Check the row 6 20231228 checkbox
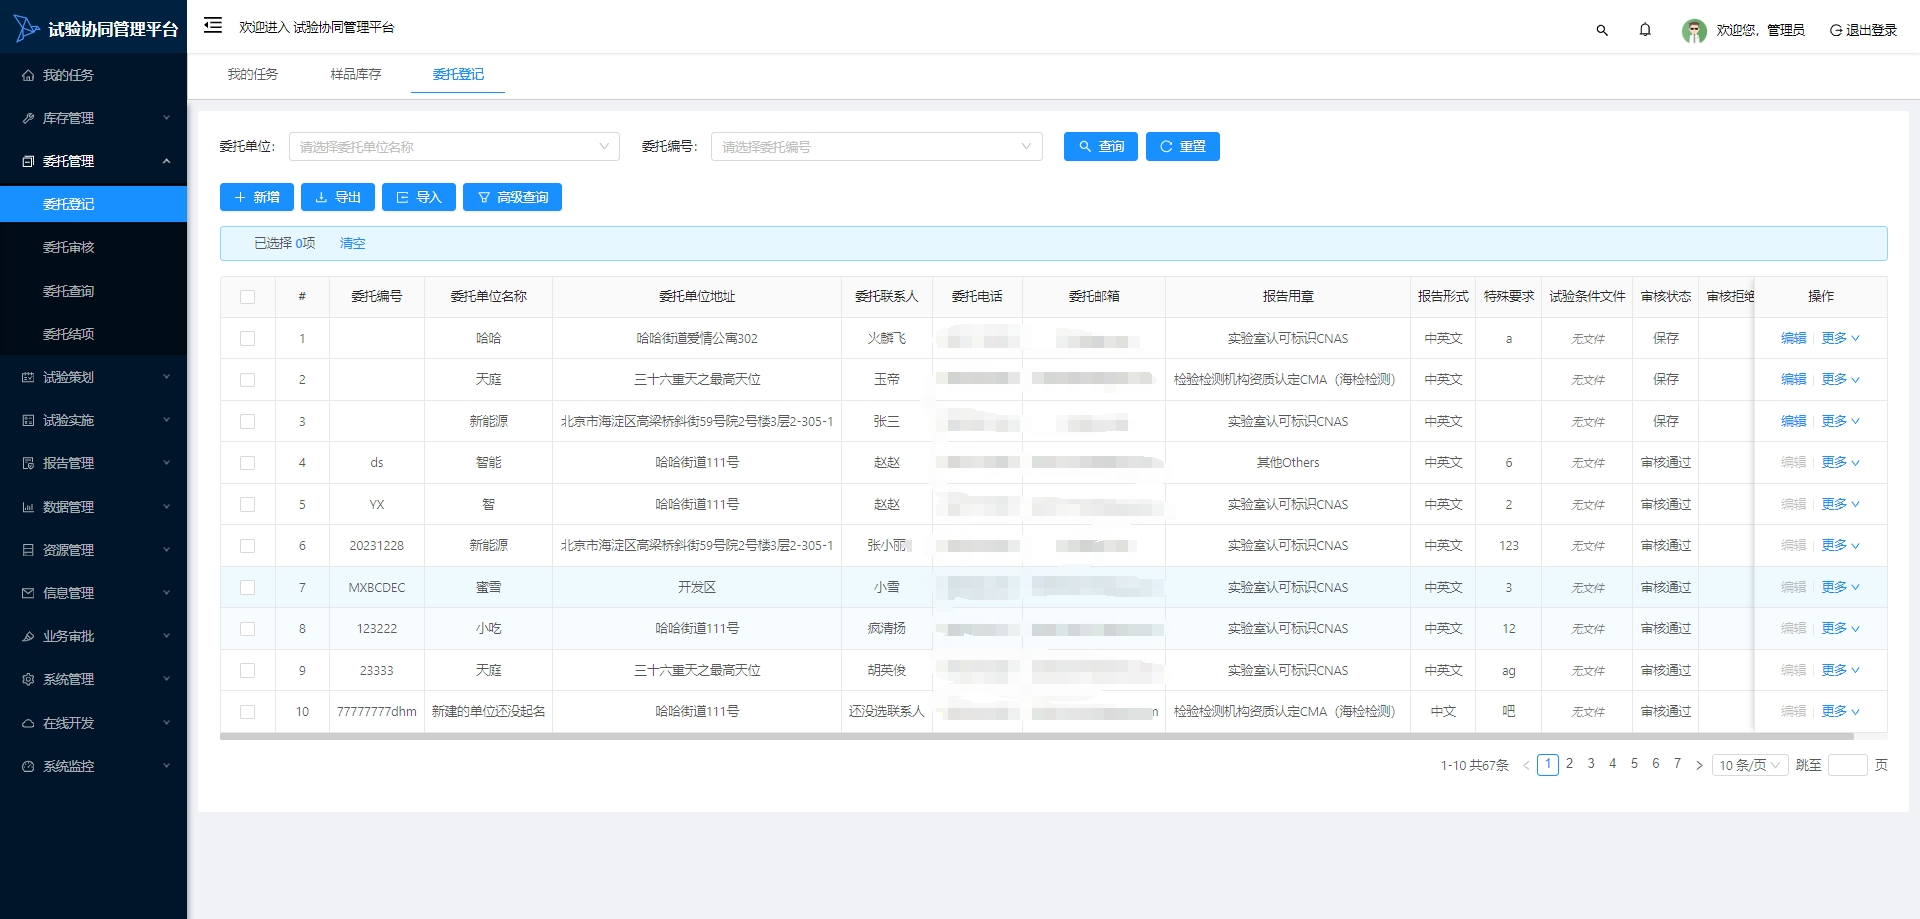This screenshot has height=919, width=1920. pos(247,546)
